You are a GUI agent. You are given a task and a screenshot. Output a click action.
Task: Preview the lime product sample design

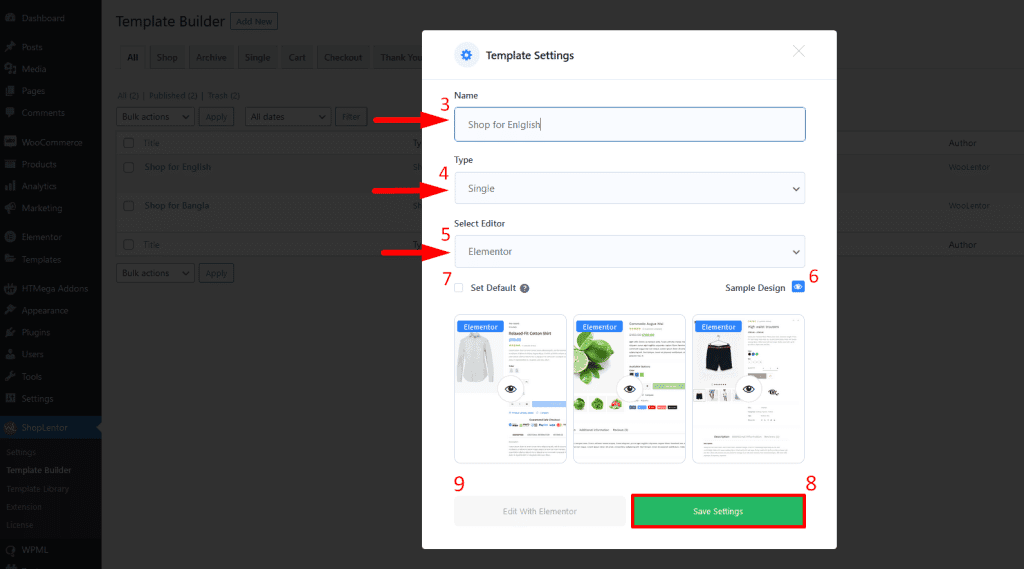629,388
